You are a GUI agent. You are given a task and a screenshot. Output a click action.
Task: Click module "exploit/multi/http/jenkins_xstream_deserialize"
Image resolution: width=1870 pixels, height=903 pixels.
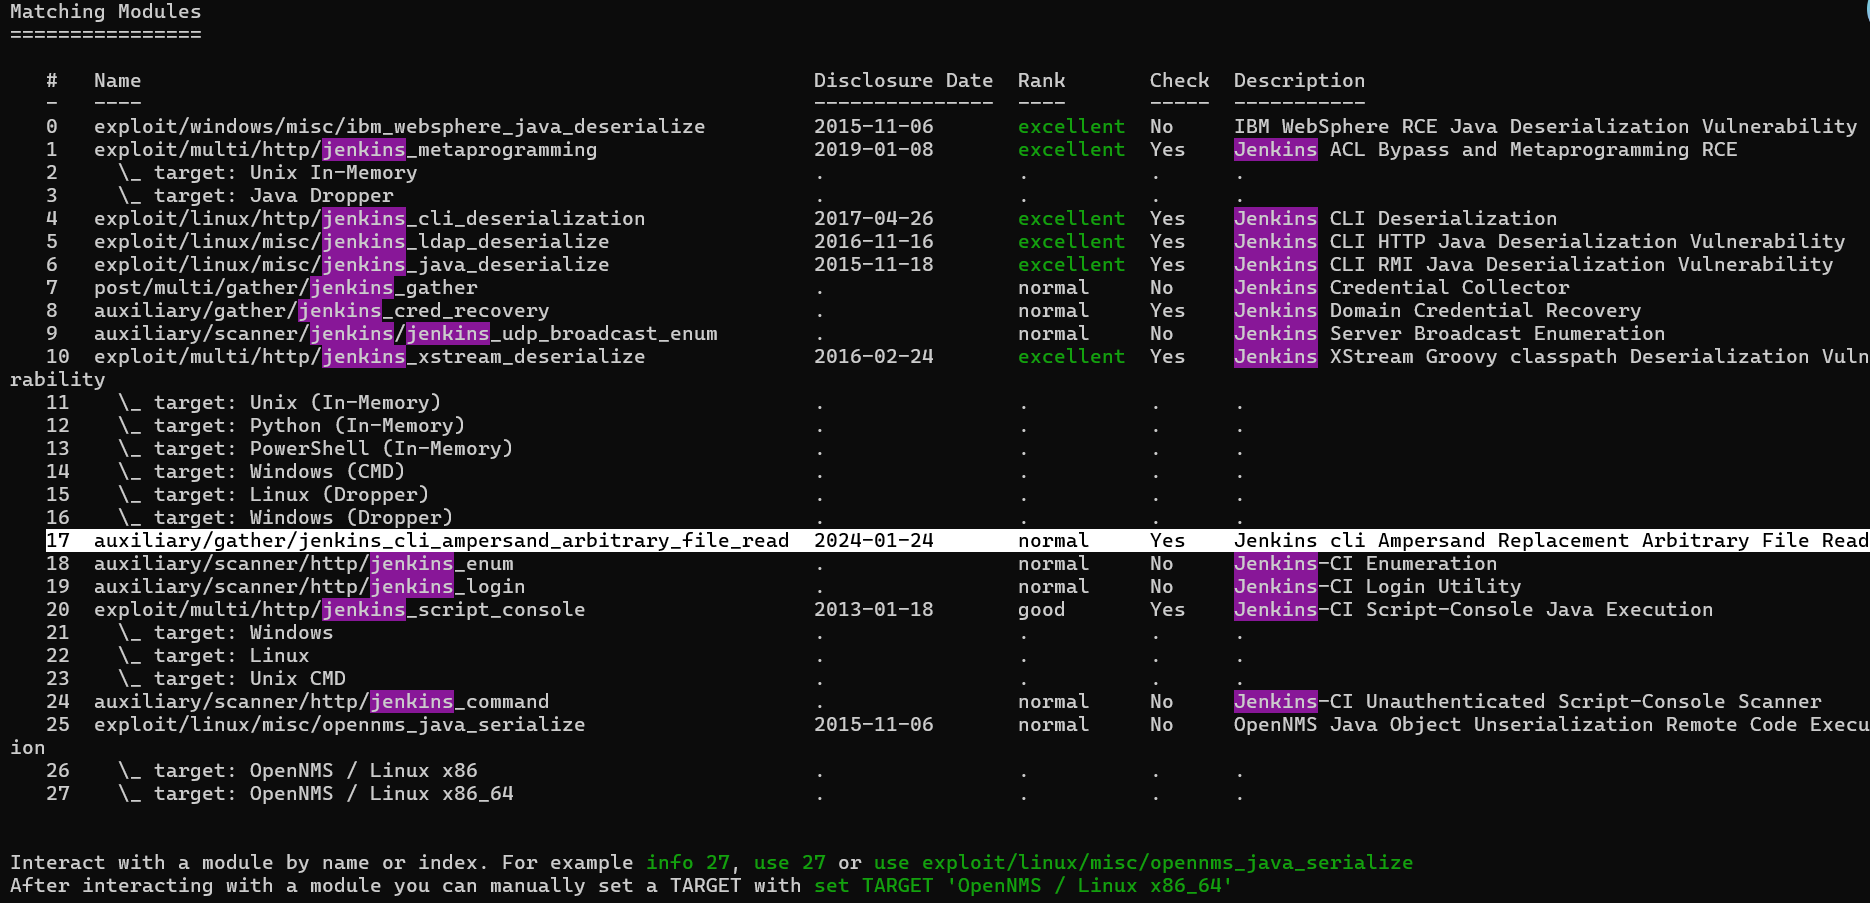point(370,357)
